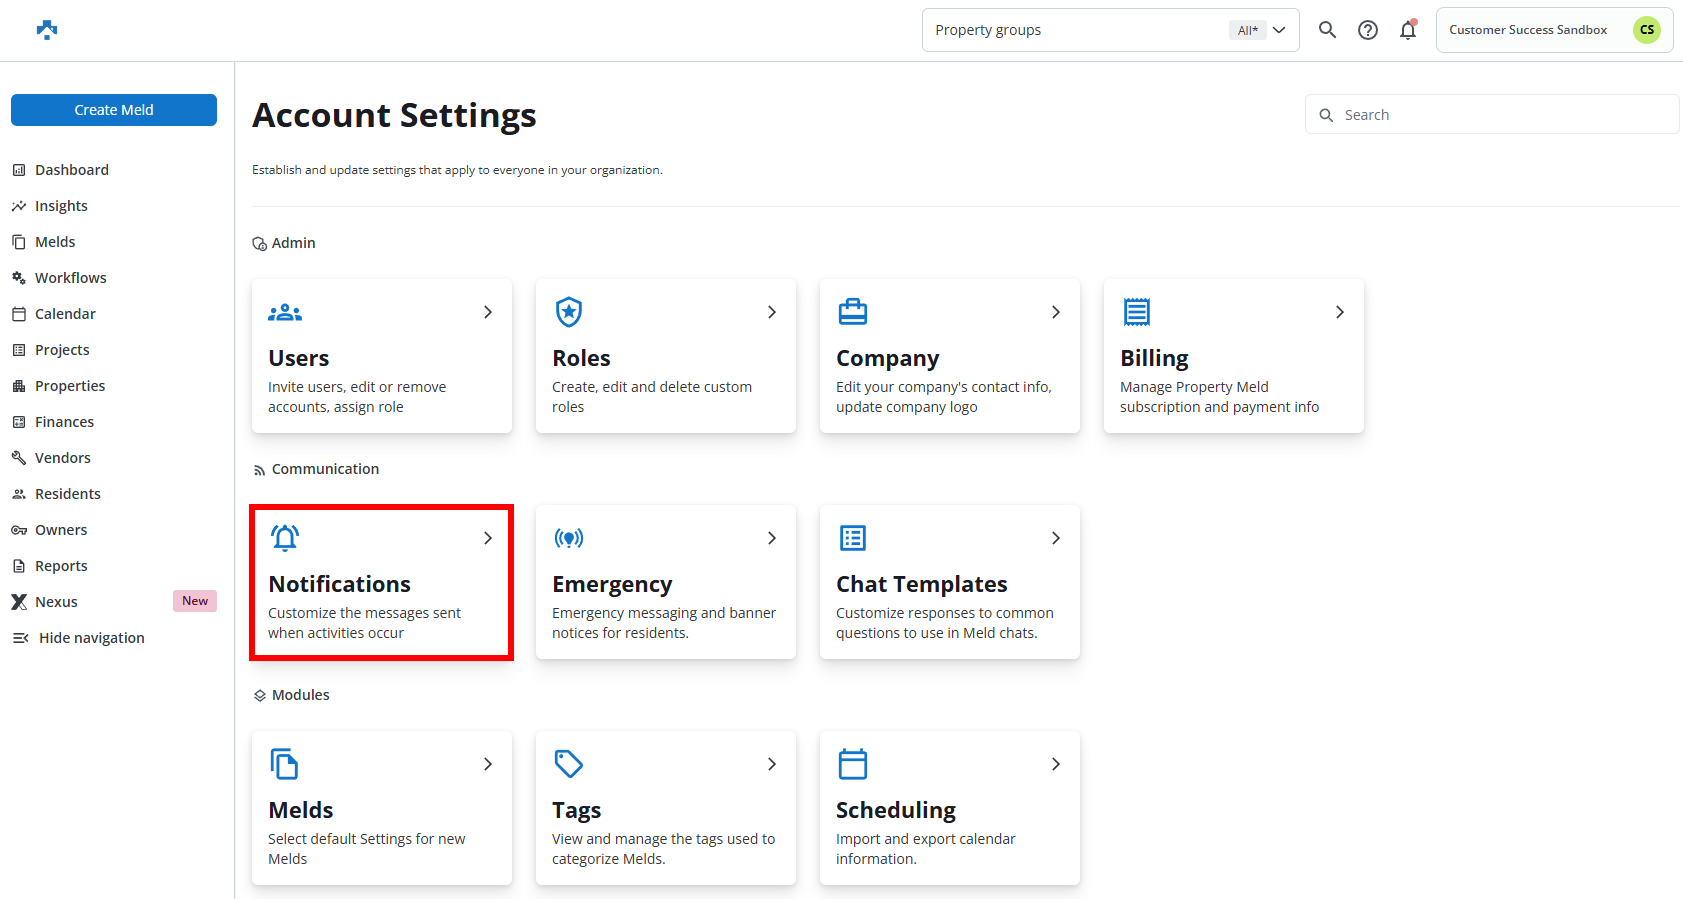Open the Notifications settings card
1683x899 pixels.
(x=381, y=582)
